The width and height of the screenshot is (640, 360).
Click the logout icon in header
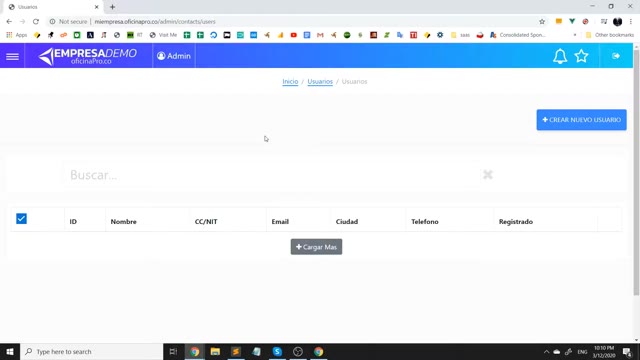coord(616,56)
